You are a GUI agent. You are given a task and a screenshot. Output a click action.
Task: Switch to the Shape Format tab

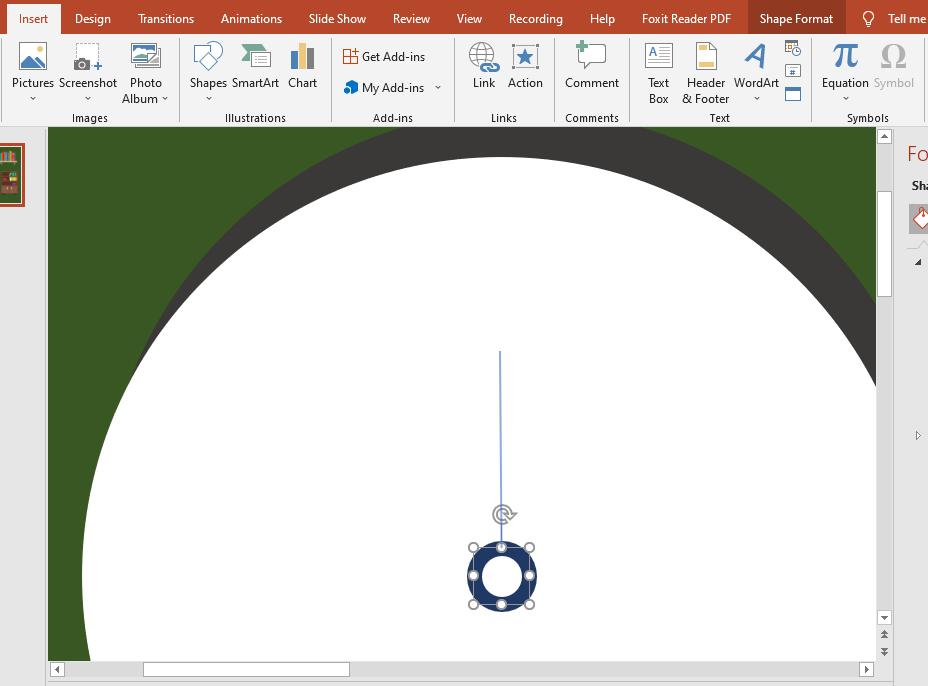click(796, 18)
